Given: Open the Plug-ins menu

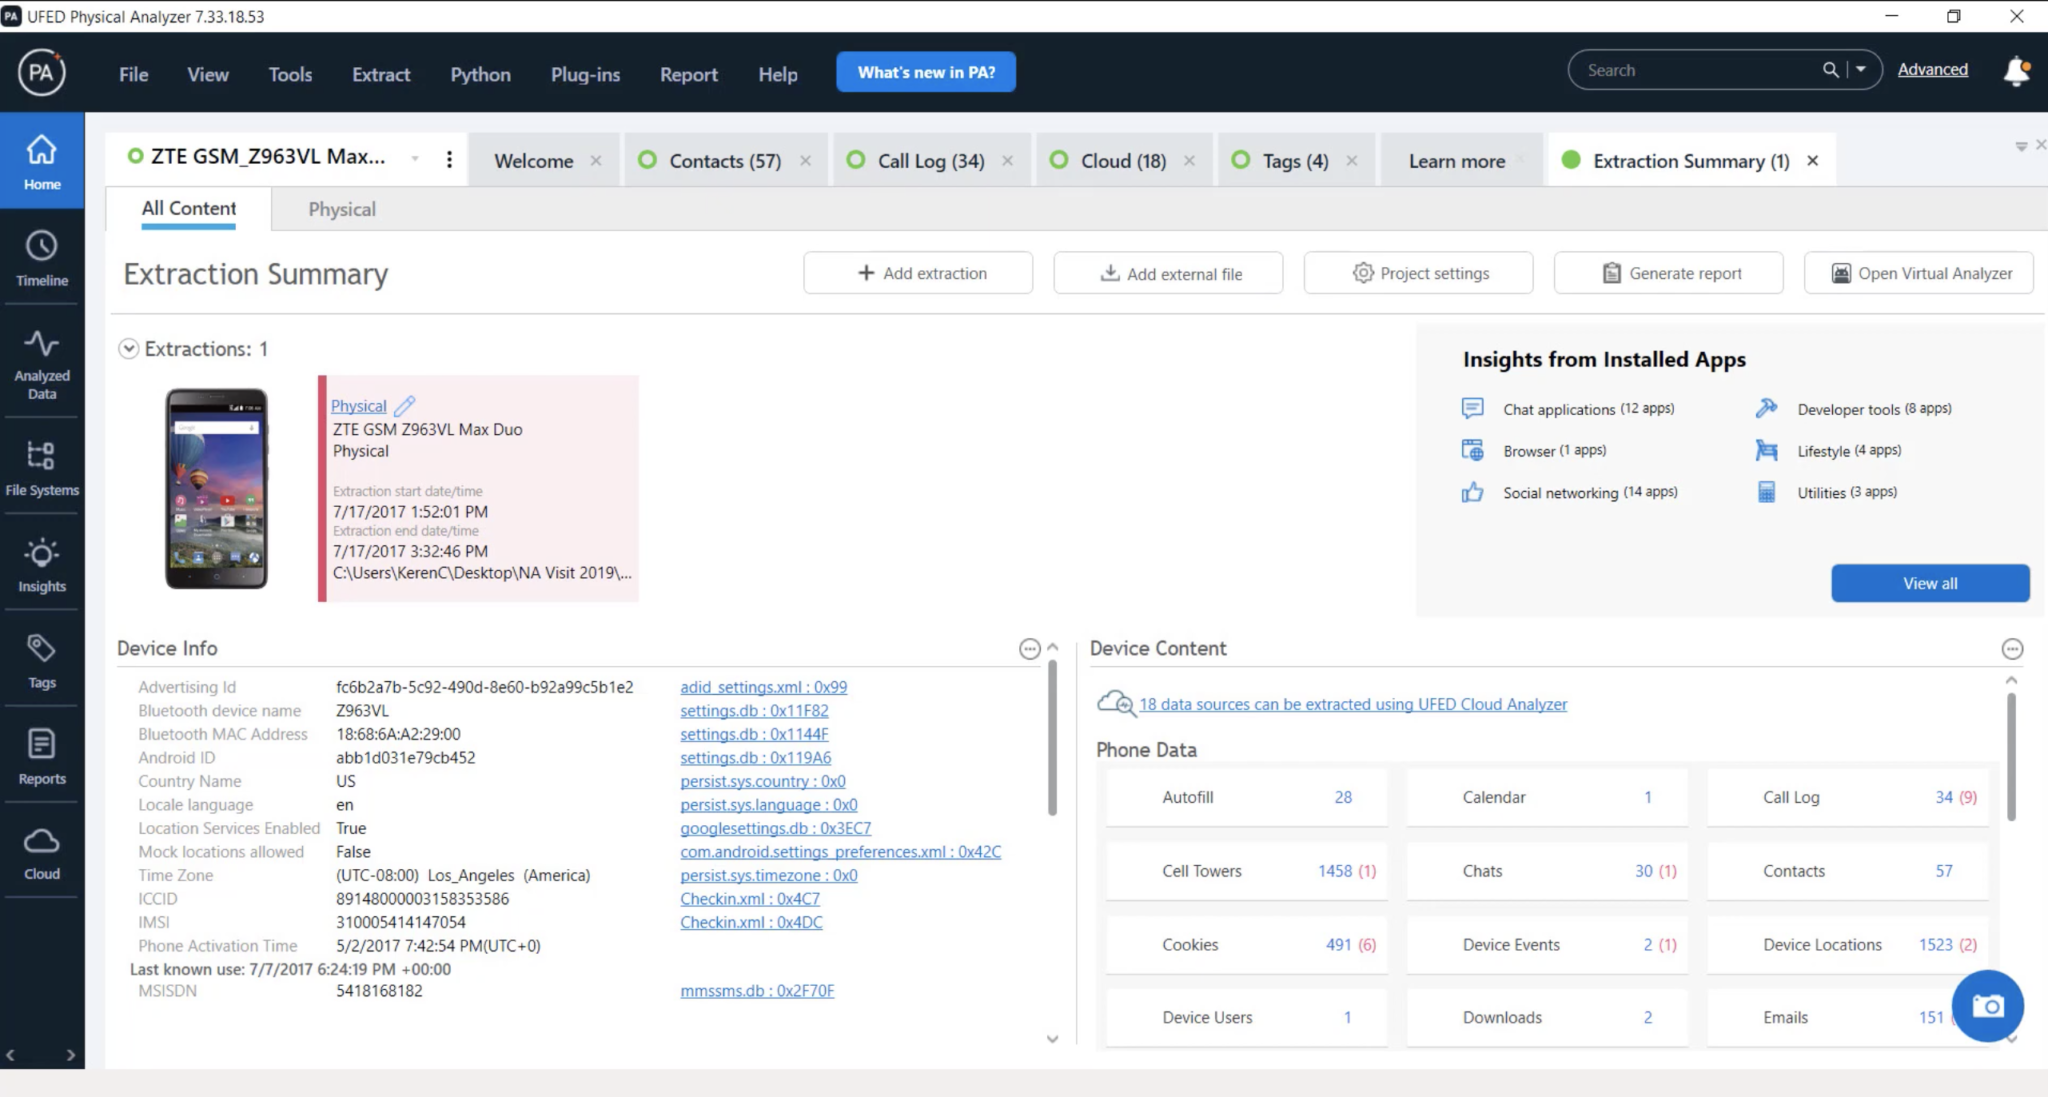Looking at the screenshot, I should [x=585, y=74].
